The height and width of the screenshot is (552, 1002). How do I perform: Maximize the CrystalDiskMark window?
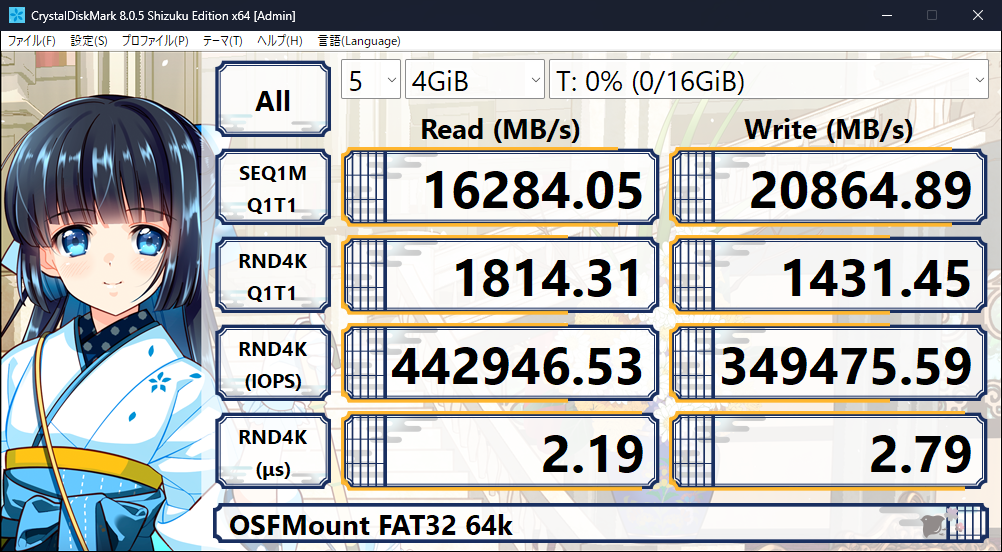pyautogui.click(x=932, y=15)
